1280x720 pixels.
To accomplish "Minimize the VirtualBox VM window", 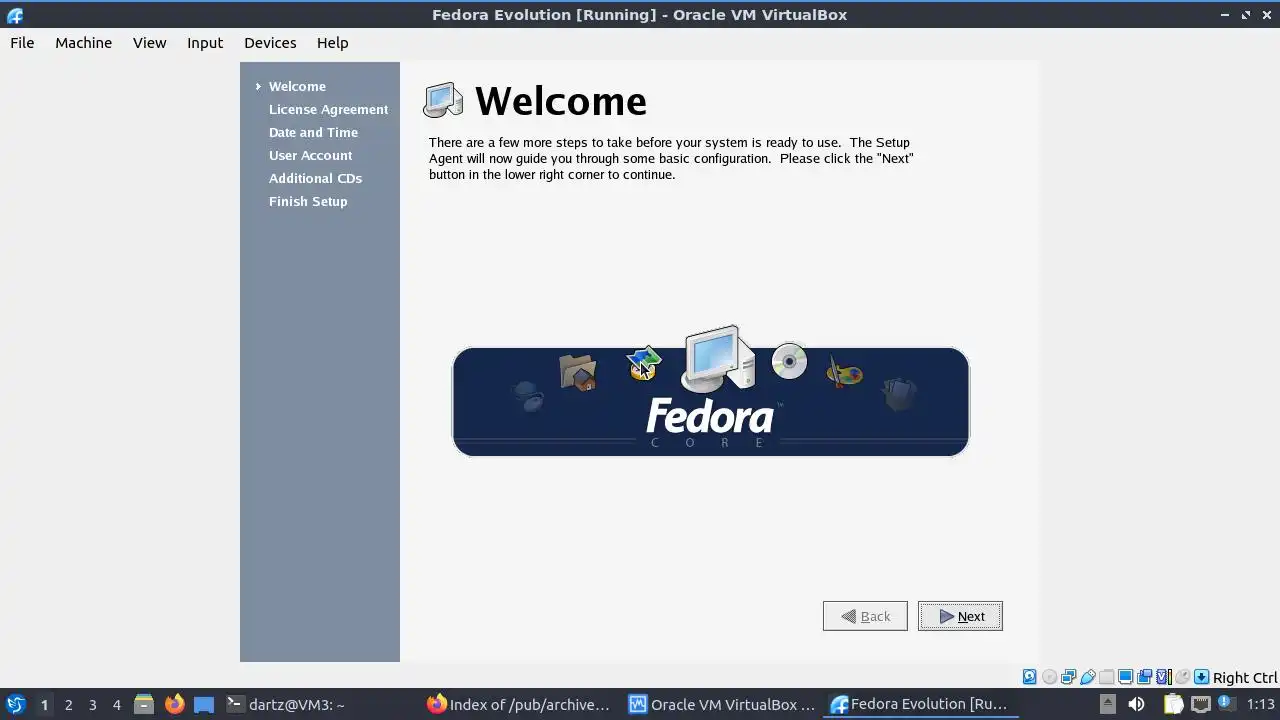I will coord(1225,15).
